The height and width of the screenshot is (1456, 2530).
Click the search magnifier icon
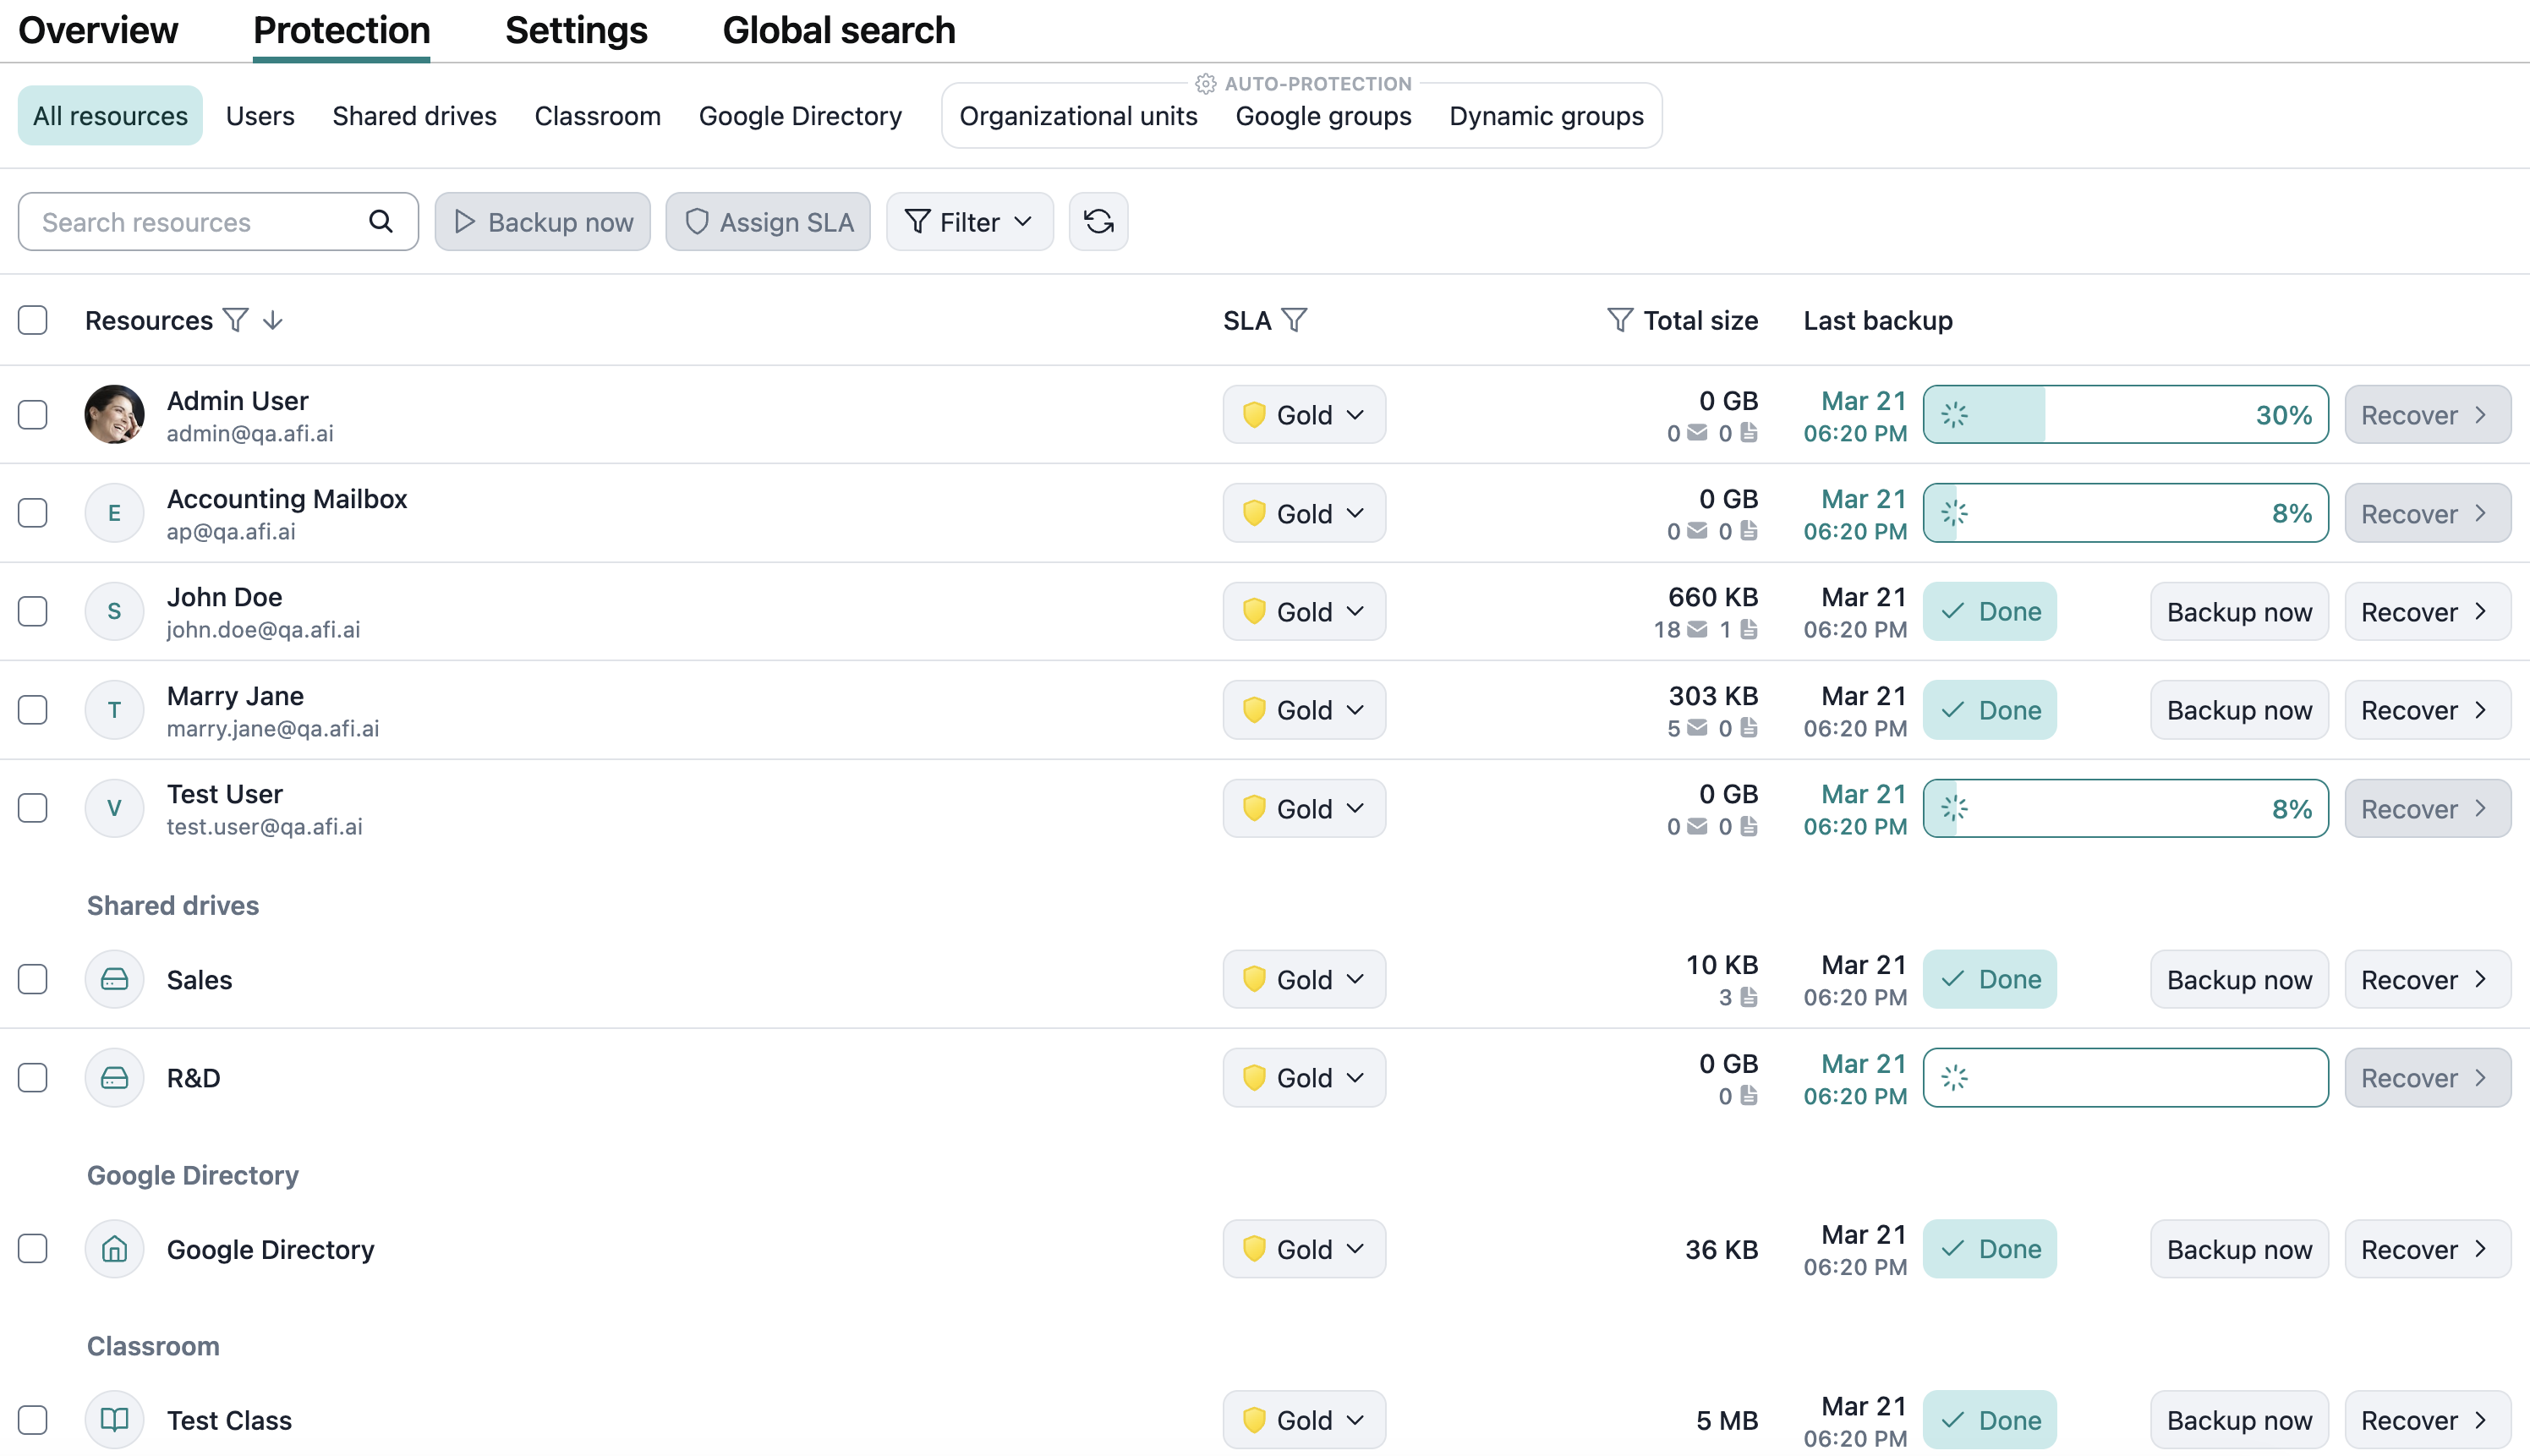381,221
